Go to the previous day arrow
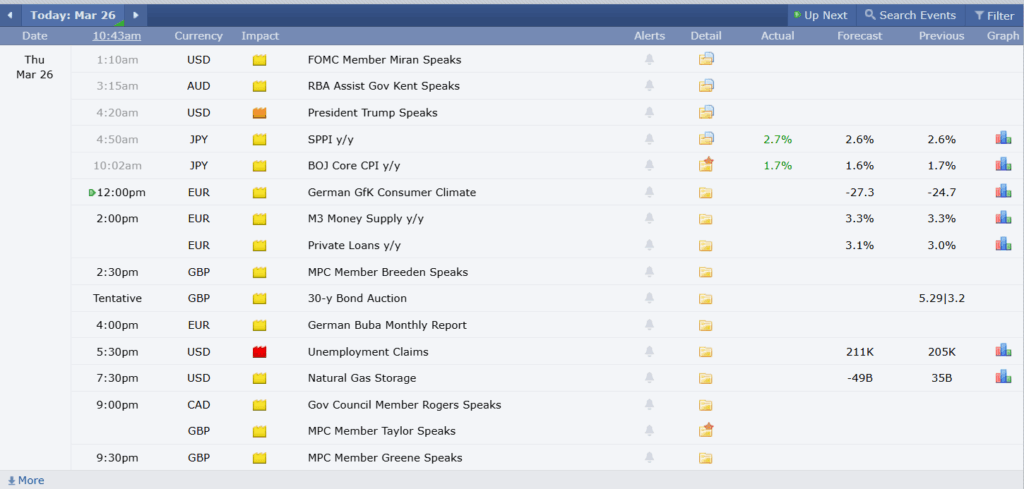1024x489 pixels. (10, 15)
